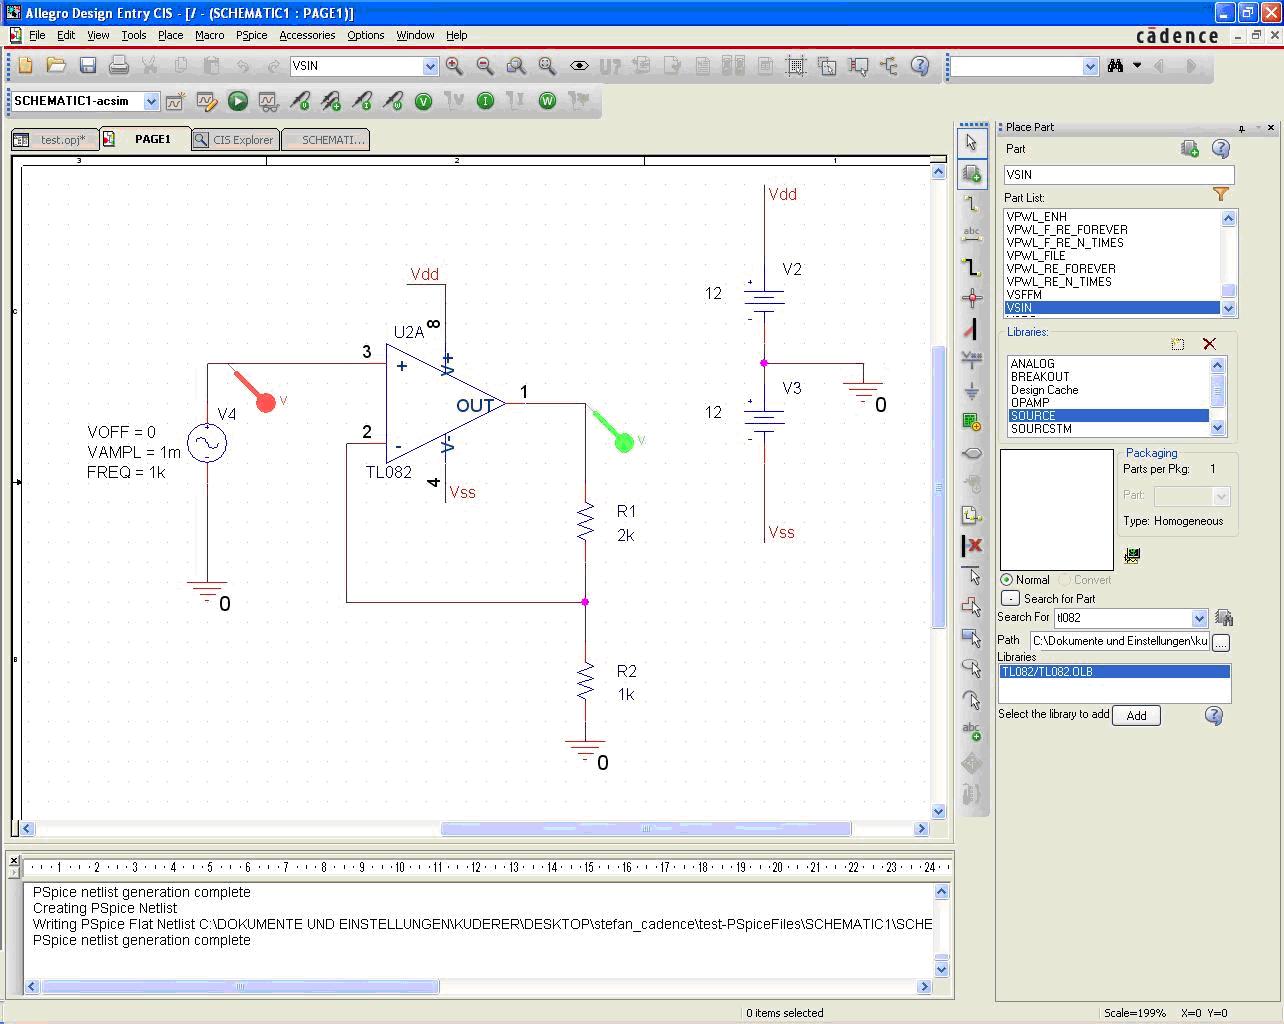Select the Normal radio button
1284x1024 pixels.
(1007, 580)
